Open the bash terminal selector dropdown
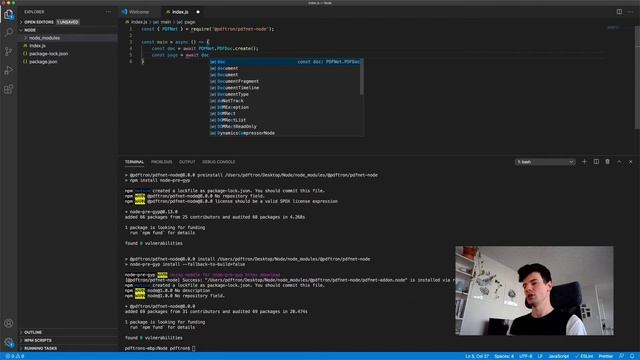The height and width of the screenshot is (360, 640). [x=545, y=162]
